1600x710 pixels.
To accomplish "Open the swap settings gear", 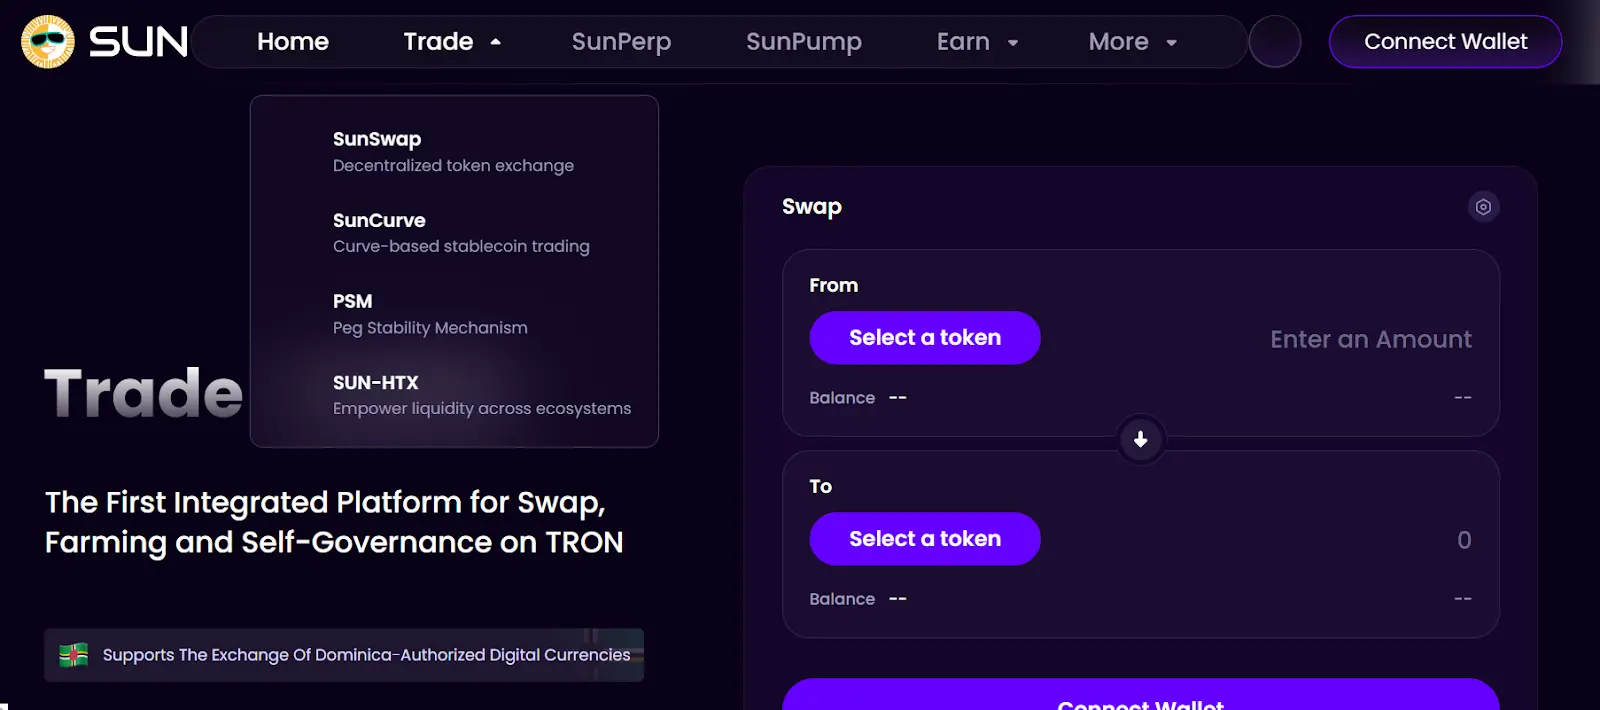I will [1483, 207].
